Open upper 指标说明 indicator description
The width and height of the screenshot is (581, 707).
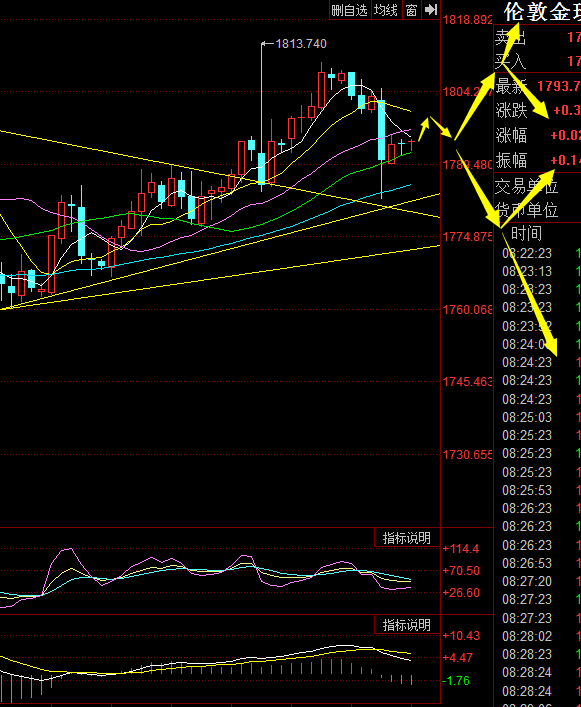(407, 538)
